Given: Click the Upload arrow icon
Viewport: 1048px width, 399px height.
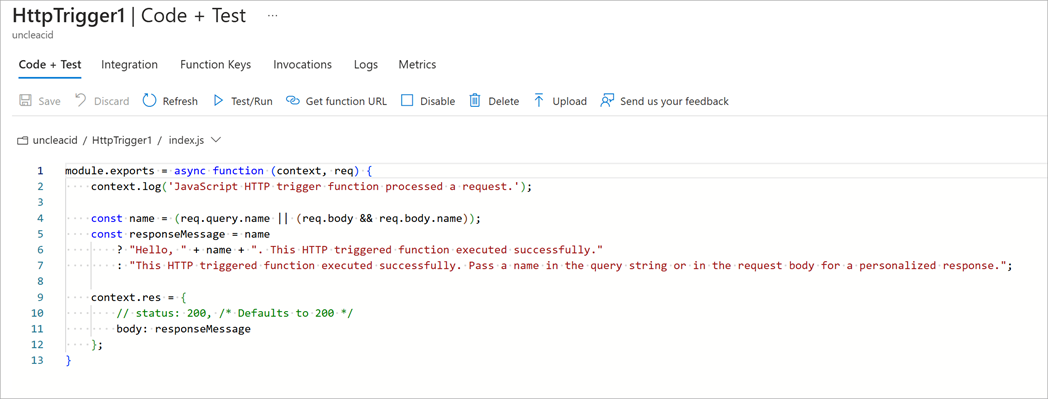Looking at the screenshot, I should coord(539,101).
